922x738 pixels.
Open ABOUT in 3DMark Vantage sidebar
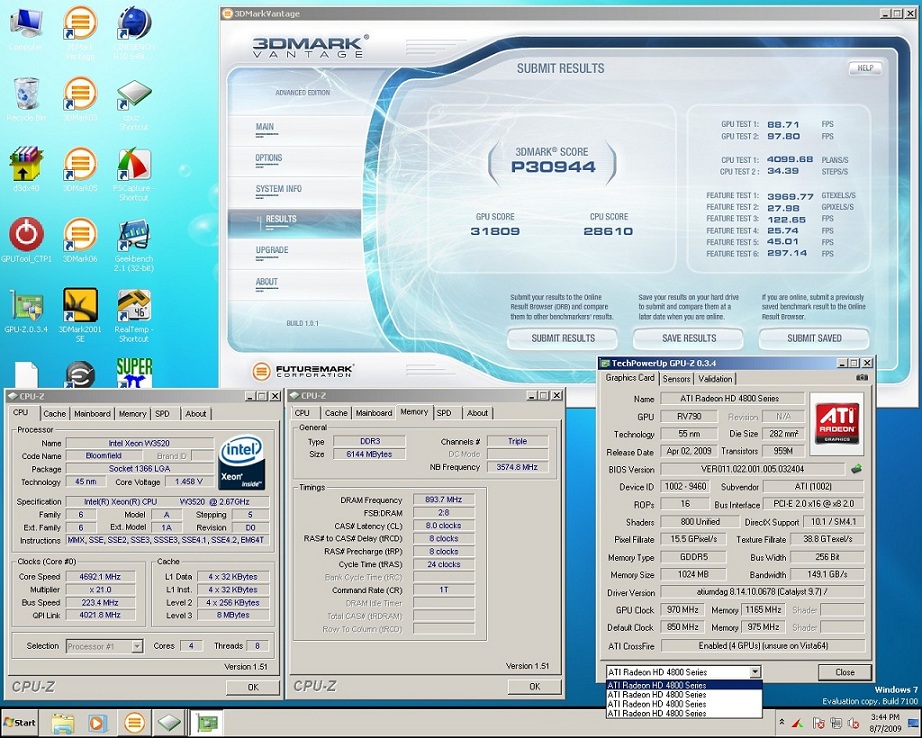[x=266, y=282]
